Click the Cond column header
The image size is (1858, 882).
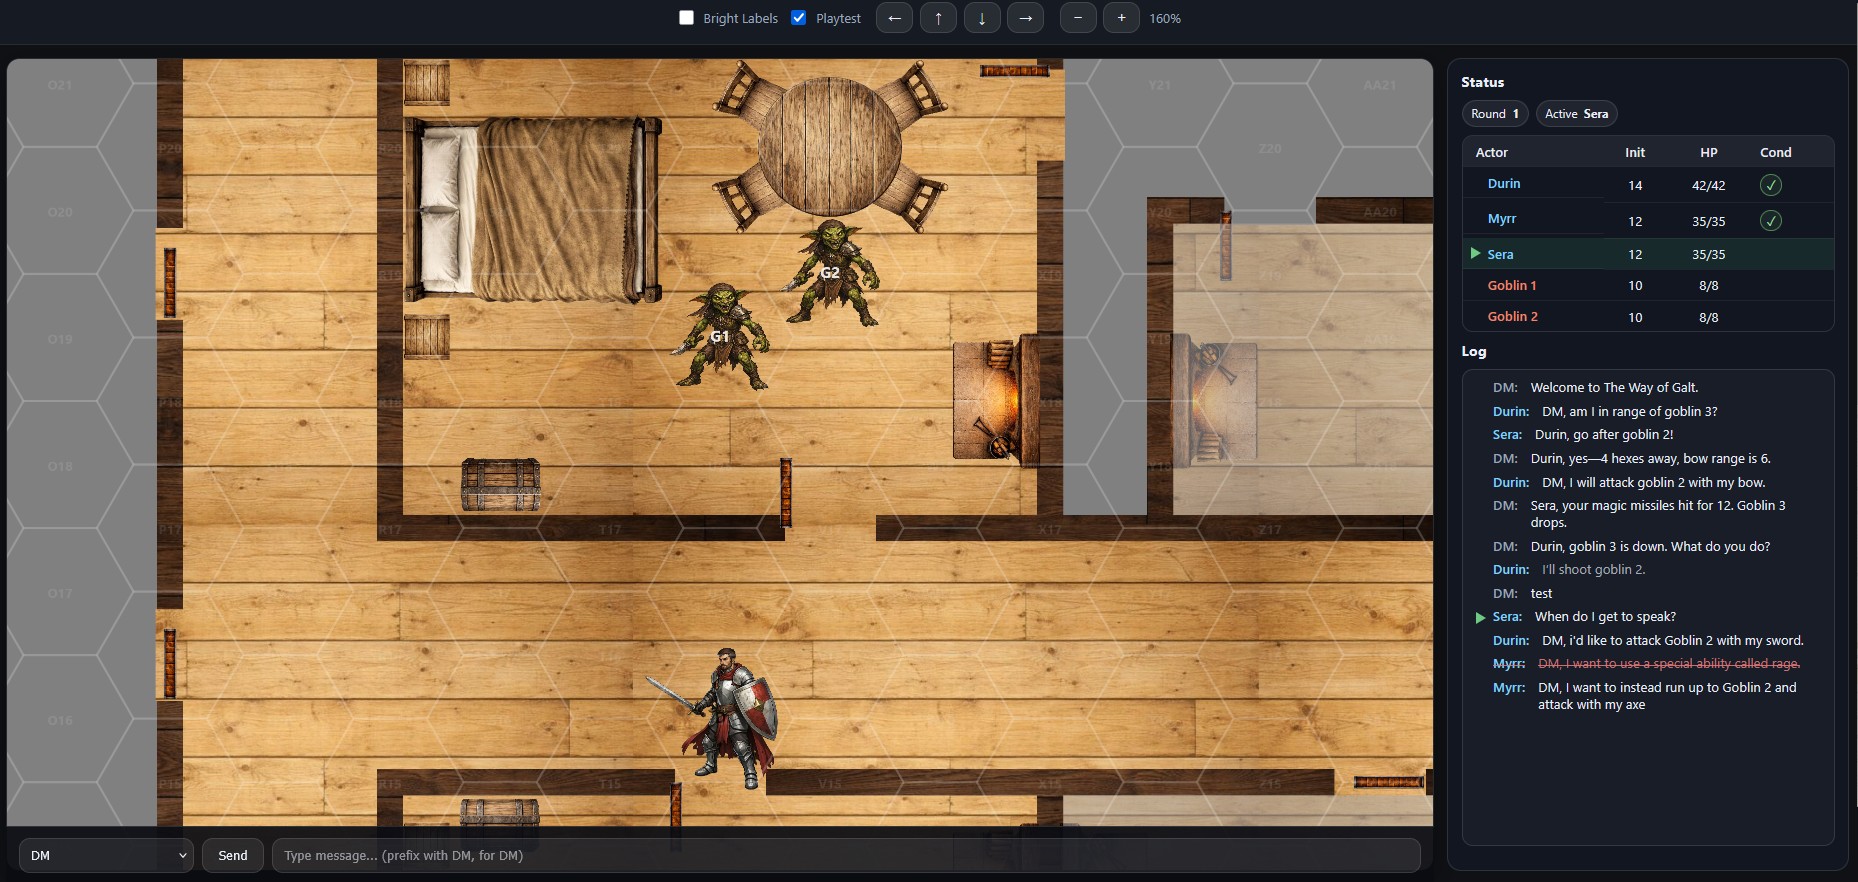1776,153
